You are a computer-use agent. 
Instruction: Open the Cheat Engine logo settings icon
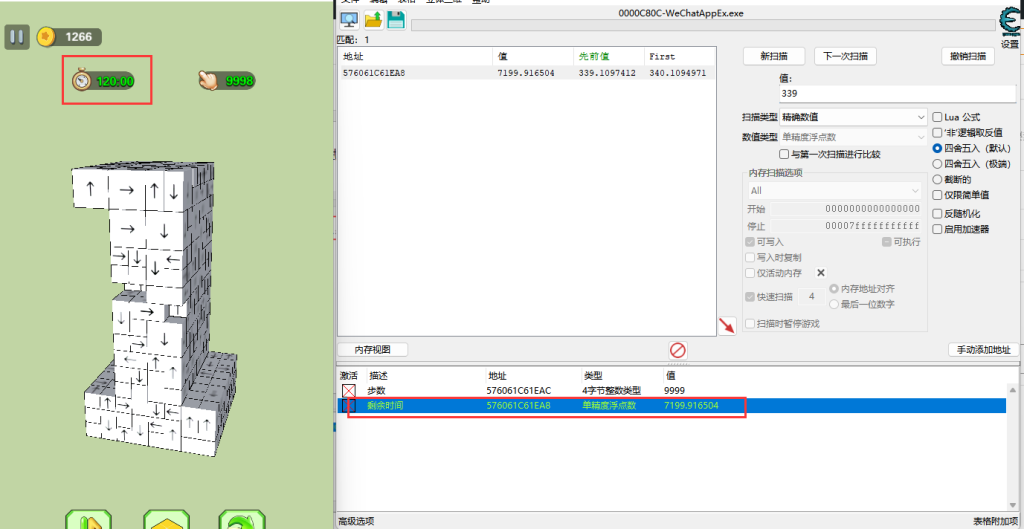[1009, 24]
